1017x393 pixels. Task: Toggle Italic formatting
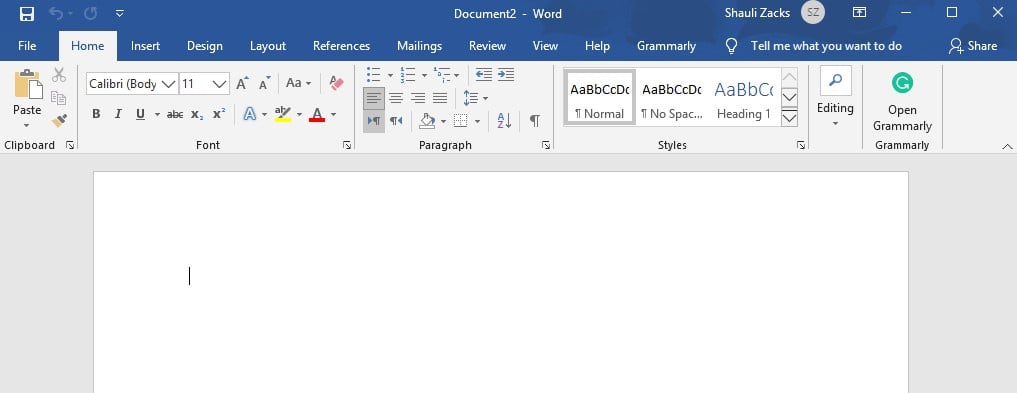[118, 114]
